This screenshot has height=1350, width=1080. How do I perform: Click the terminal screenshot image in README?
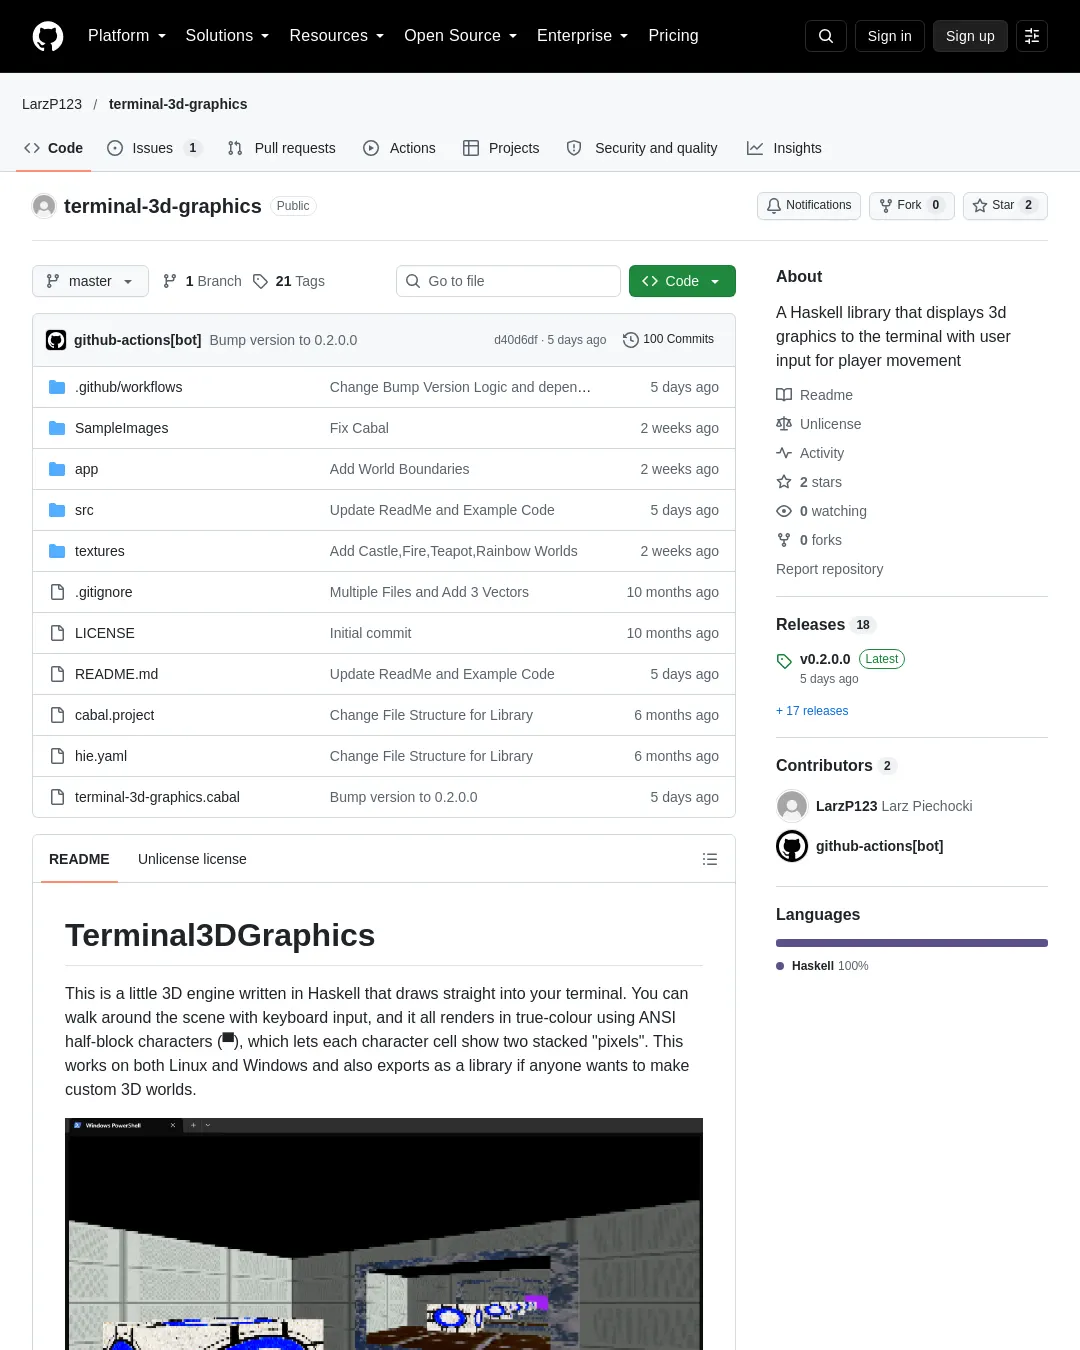(x=384, y=1234)
